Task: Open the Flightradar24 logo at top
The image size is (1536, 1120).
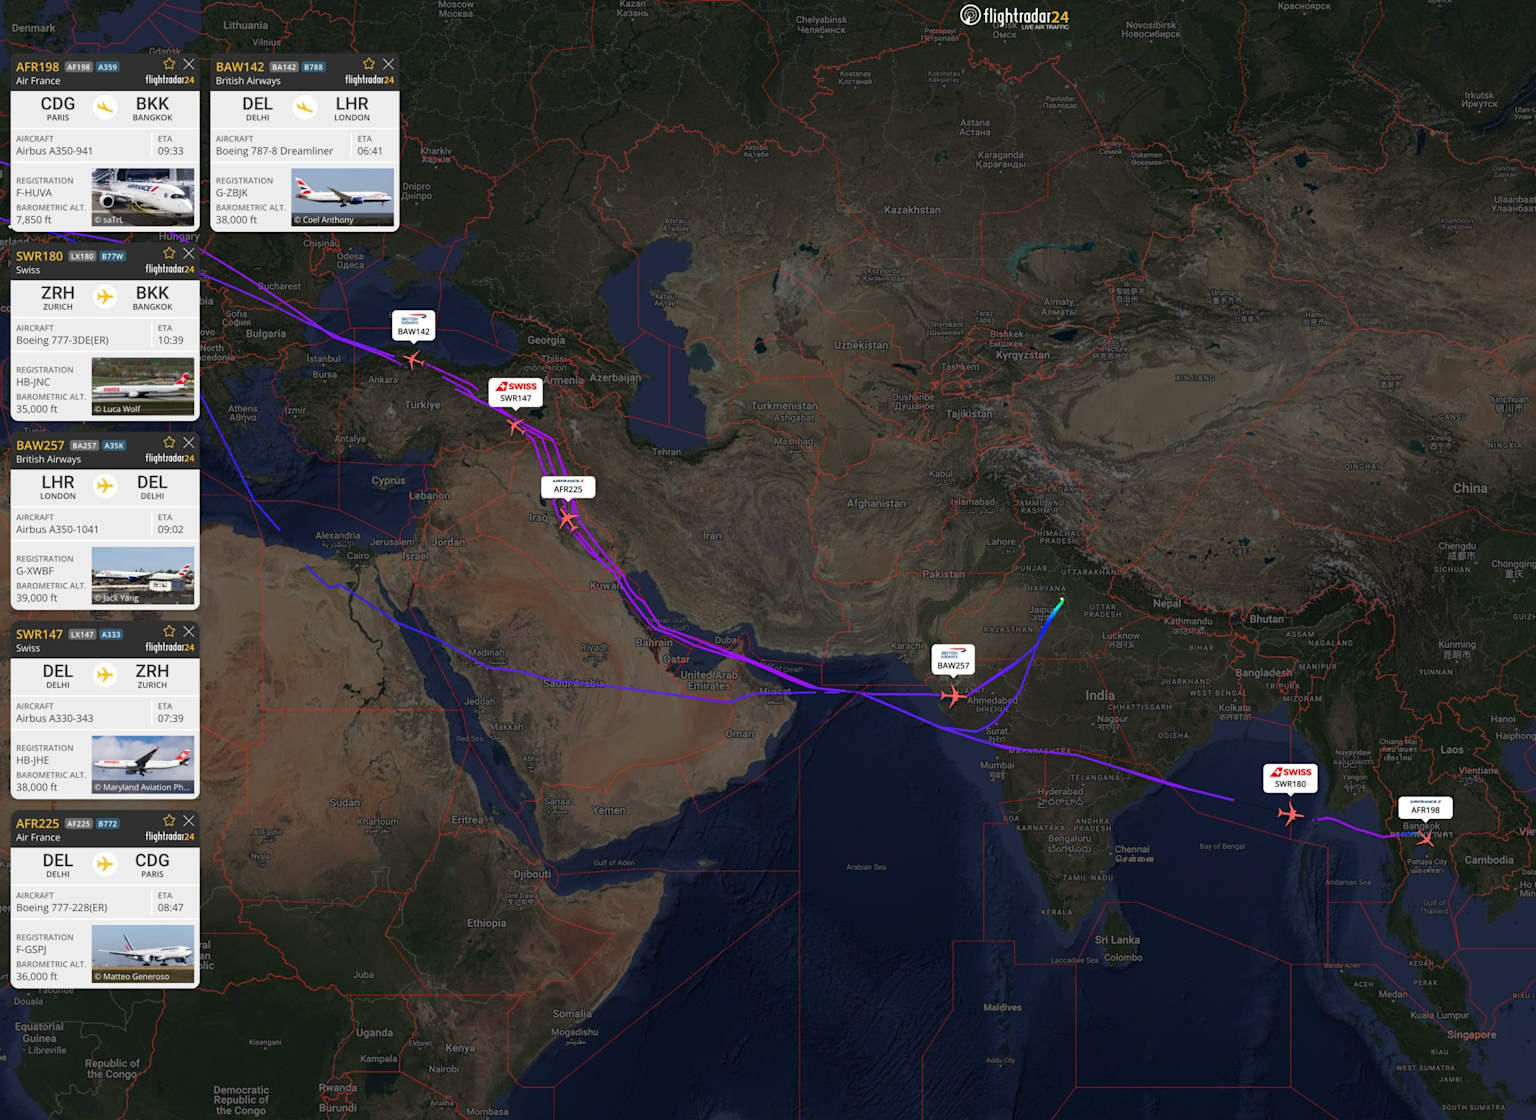Action: [1014, 16]
